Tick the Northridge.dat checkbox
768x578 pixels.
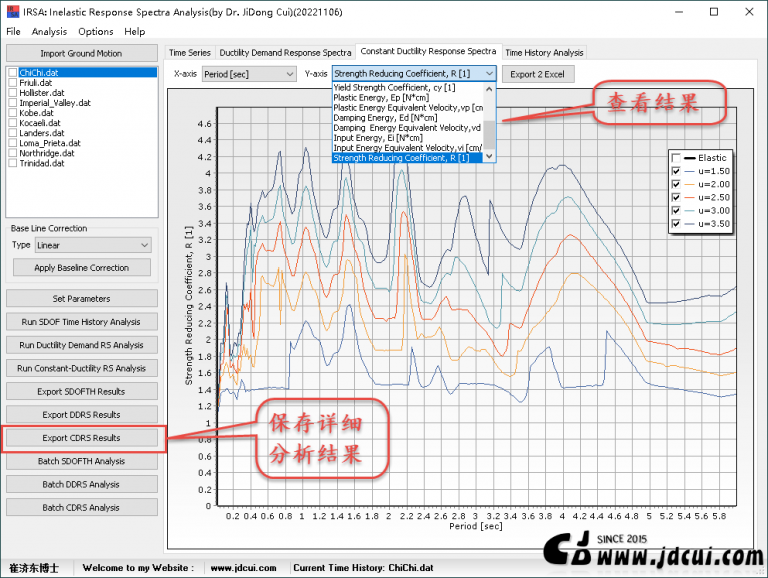click(12, 153)
